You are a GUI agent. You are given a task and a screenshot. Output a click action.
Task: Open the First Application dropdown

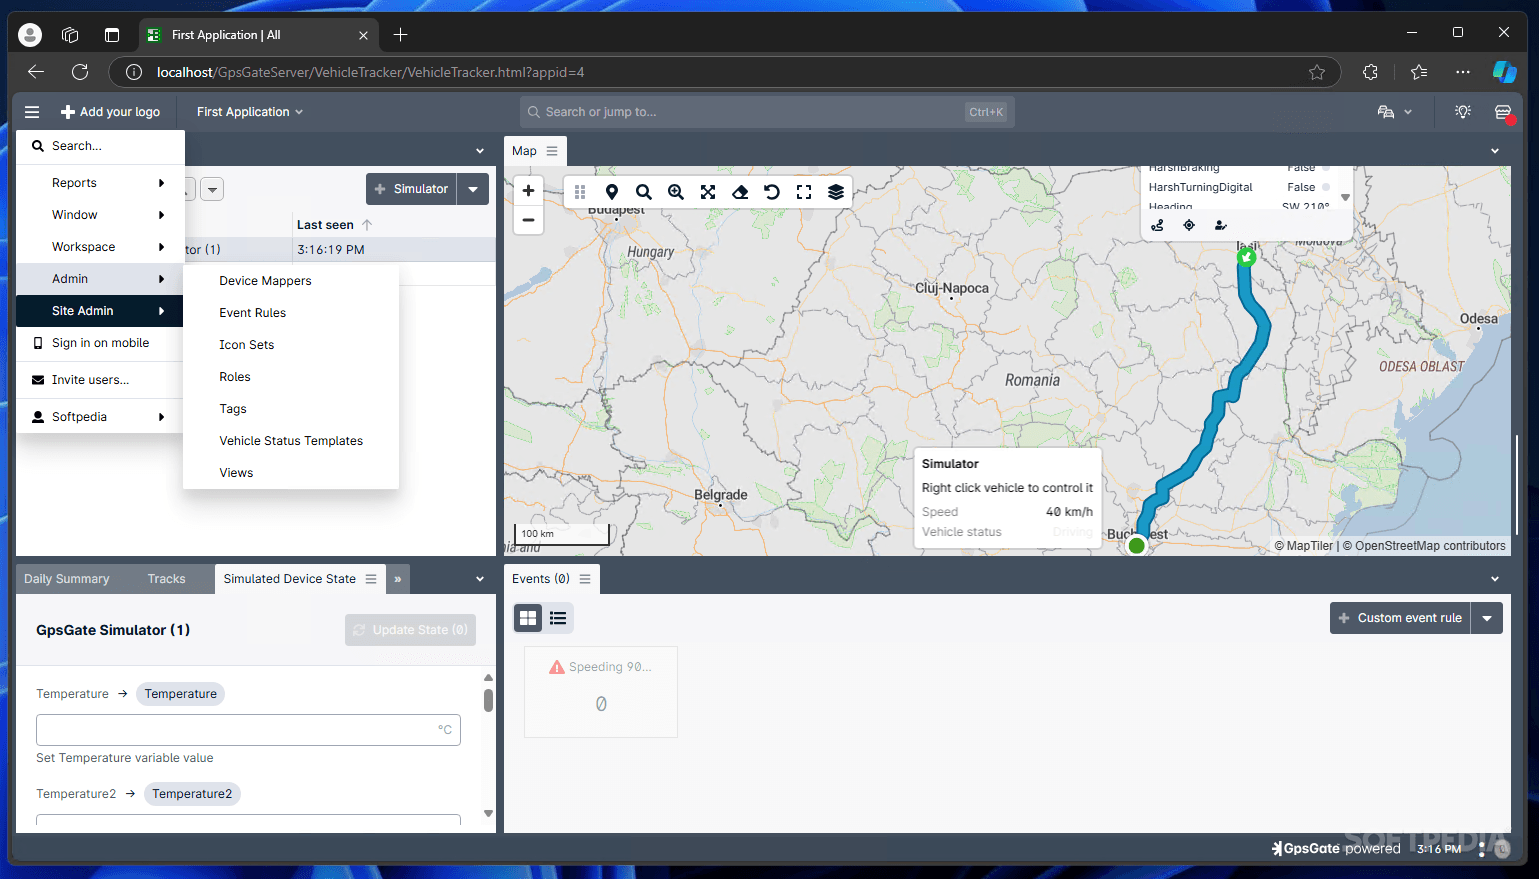click(249, 112)
